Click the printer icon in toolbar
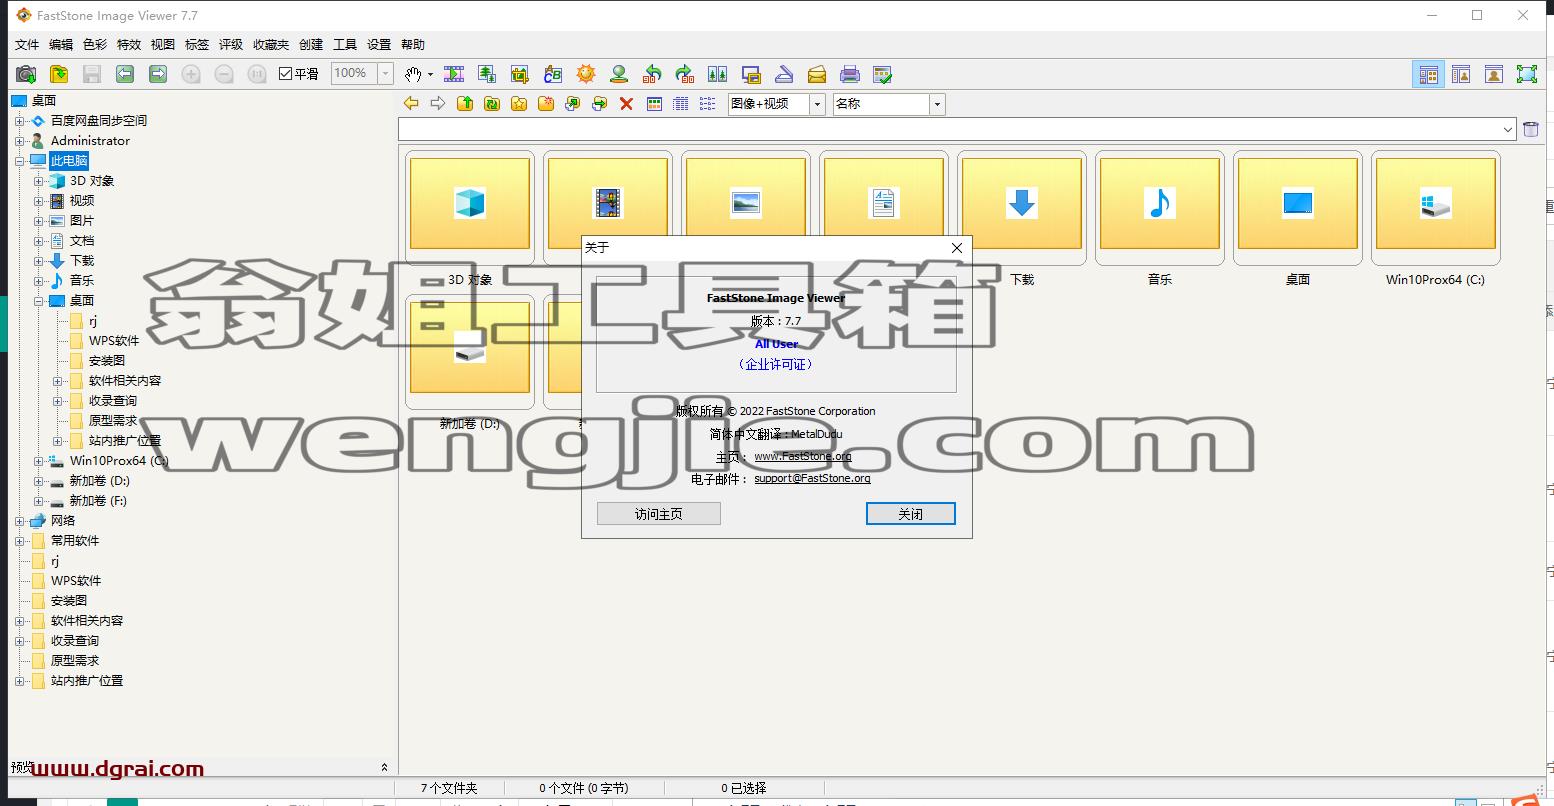 pos(850,74)
